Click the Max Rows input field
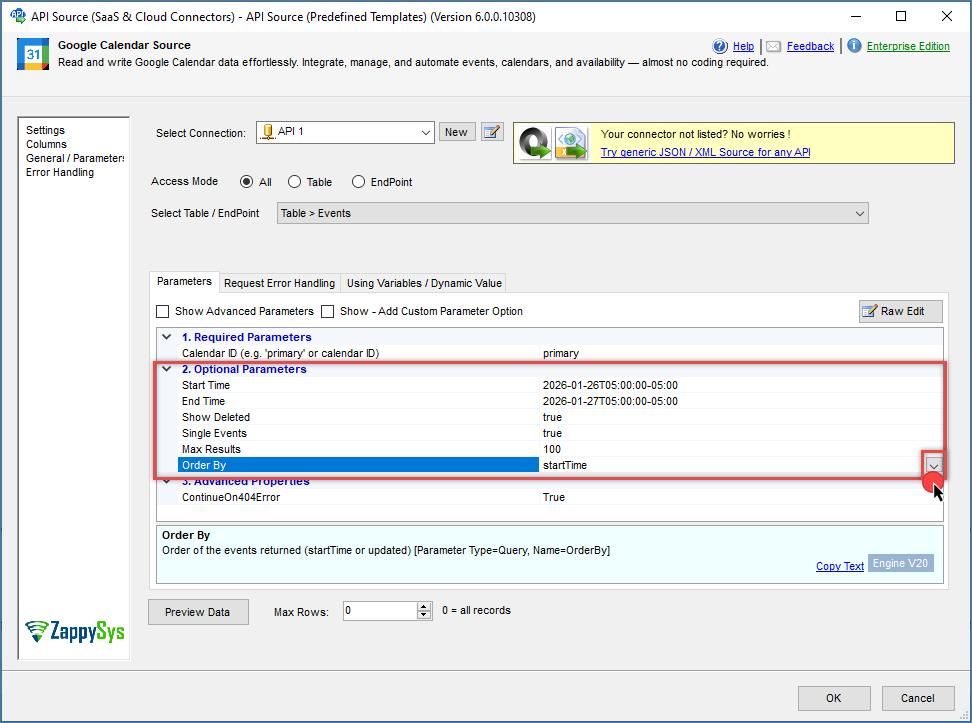Image resolution: width=972 pixels, height=723 pixels. (x=379, y=611)
